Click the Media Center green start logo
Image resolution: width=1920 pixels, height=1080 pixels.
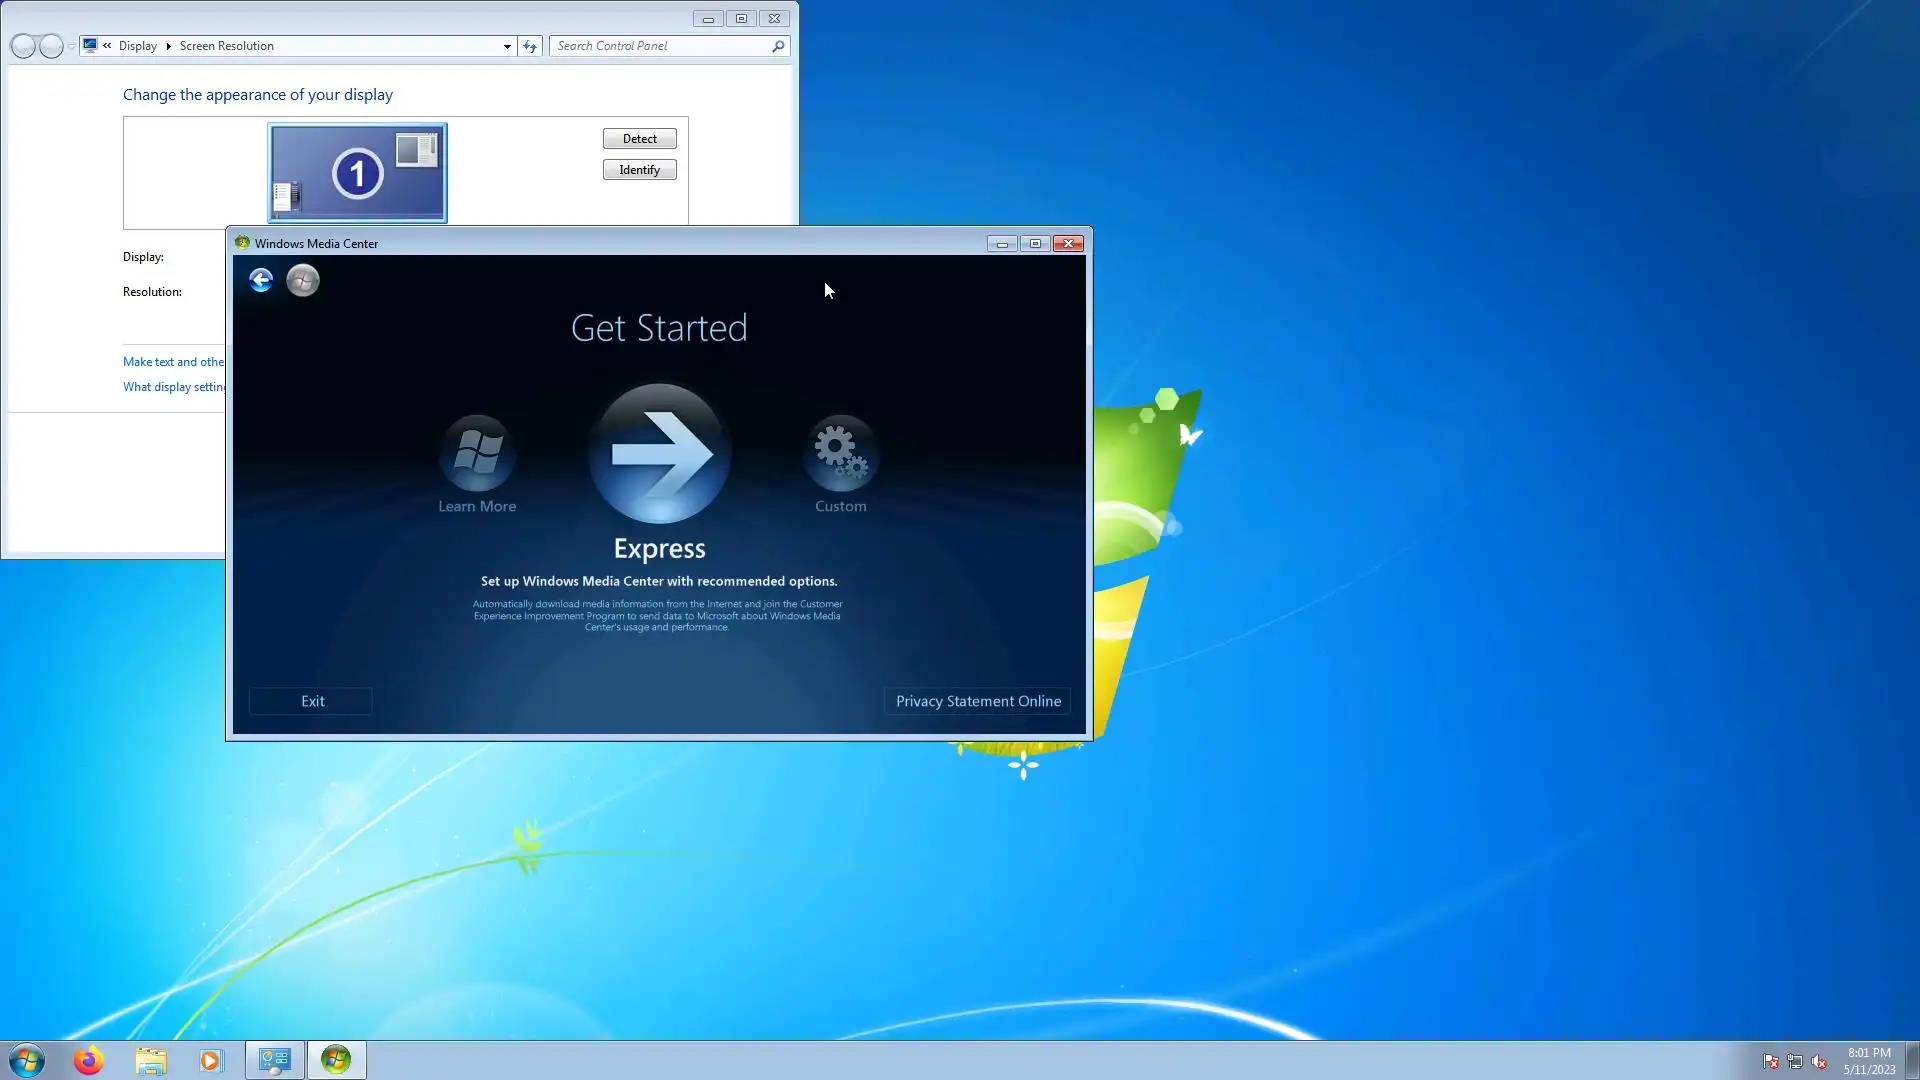point(303,281)
